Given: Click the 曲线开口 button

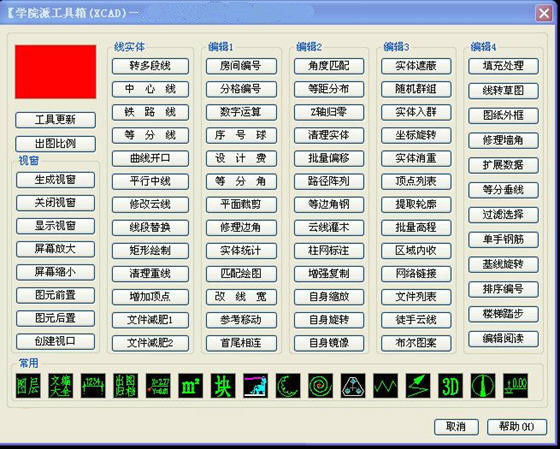Looking at the screenshot, I should (150, 158).
